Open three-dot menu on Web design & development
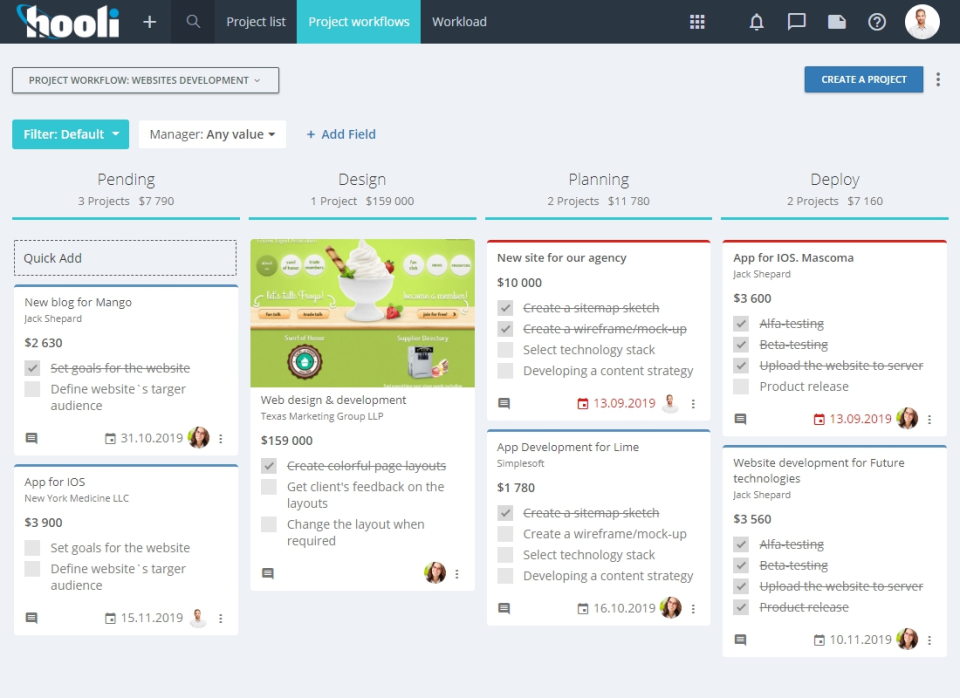This screenshot has width=960, height=698. tap(457, 574)
